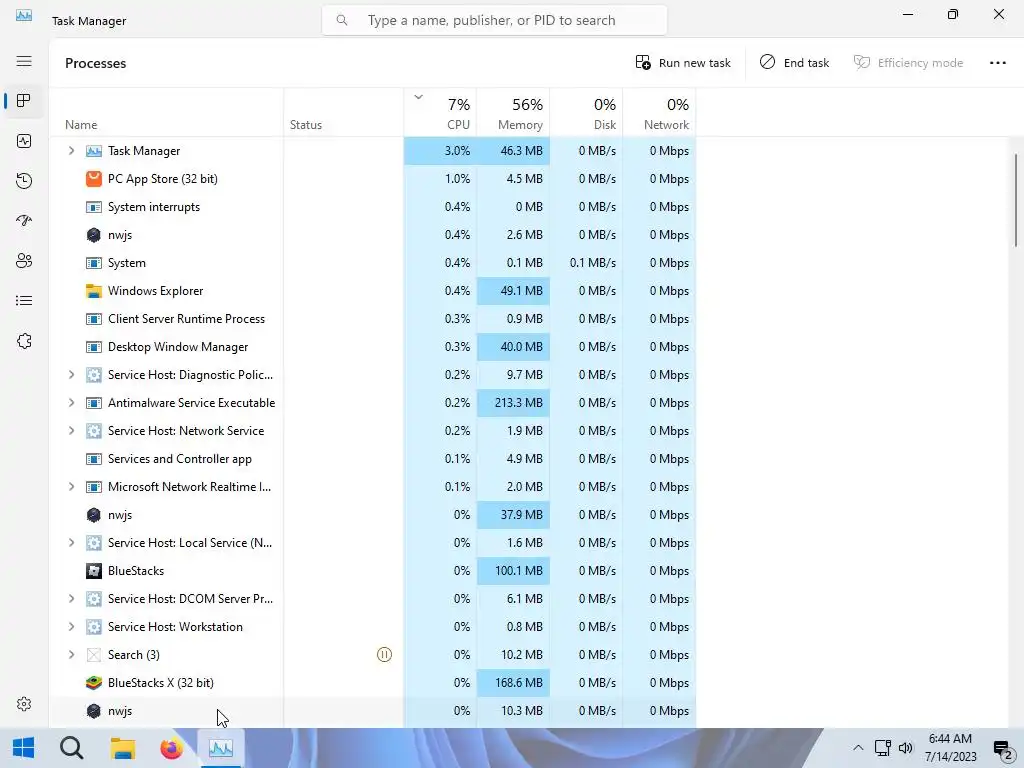Open the Users page icon

[24, 261]
